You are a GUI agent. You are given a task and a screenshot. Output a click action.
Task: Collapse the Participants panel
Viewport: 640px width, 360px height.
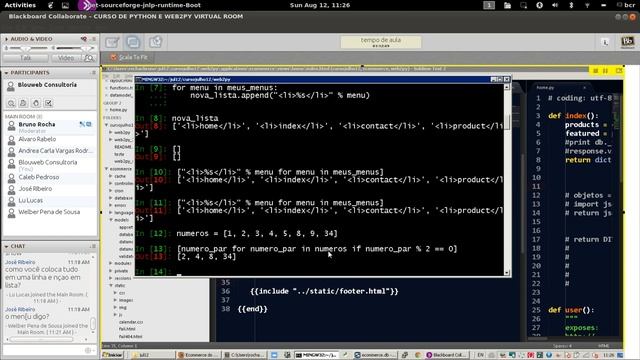coord(7,73)
